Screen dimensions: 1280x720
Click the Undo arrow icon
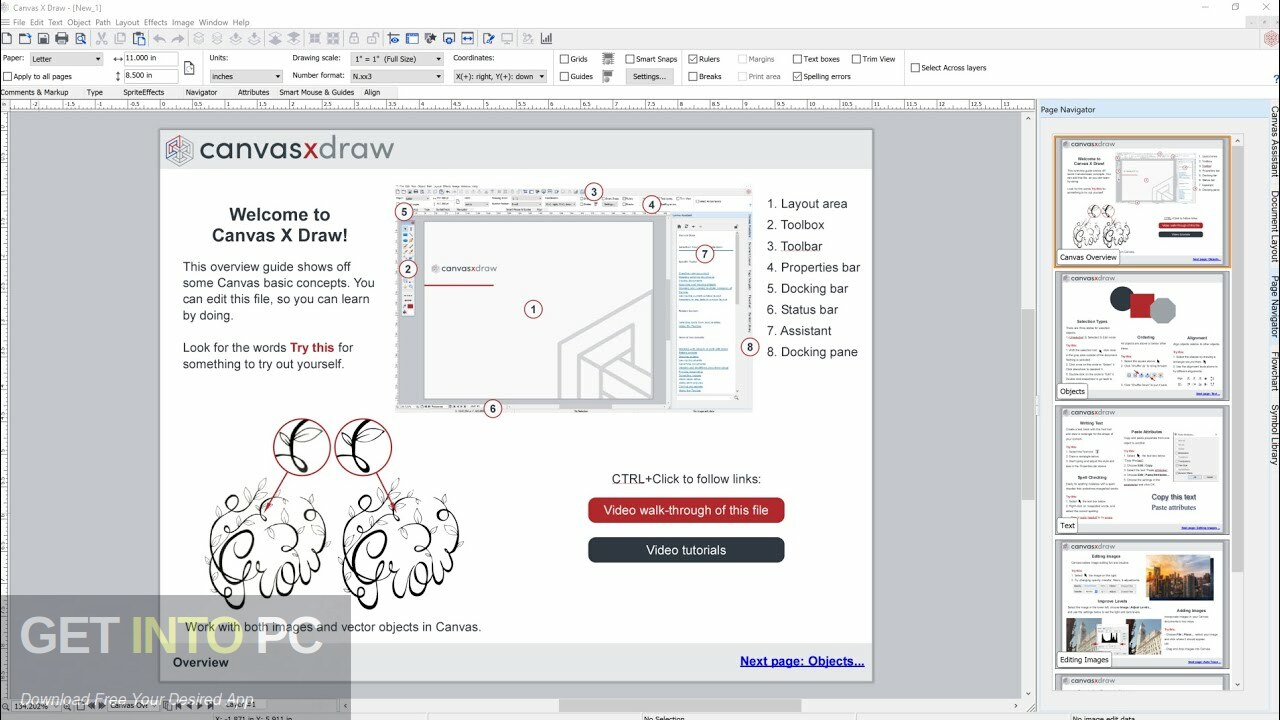[159, 39]
